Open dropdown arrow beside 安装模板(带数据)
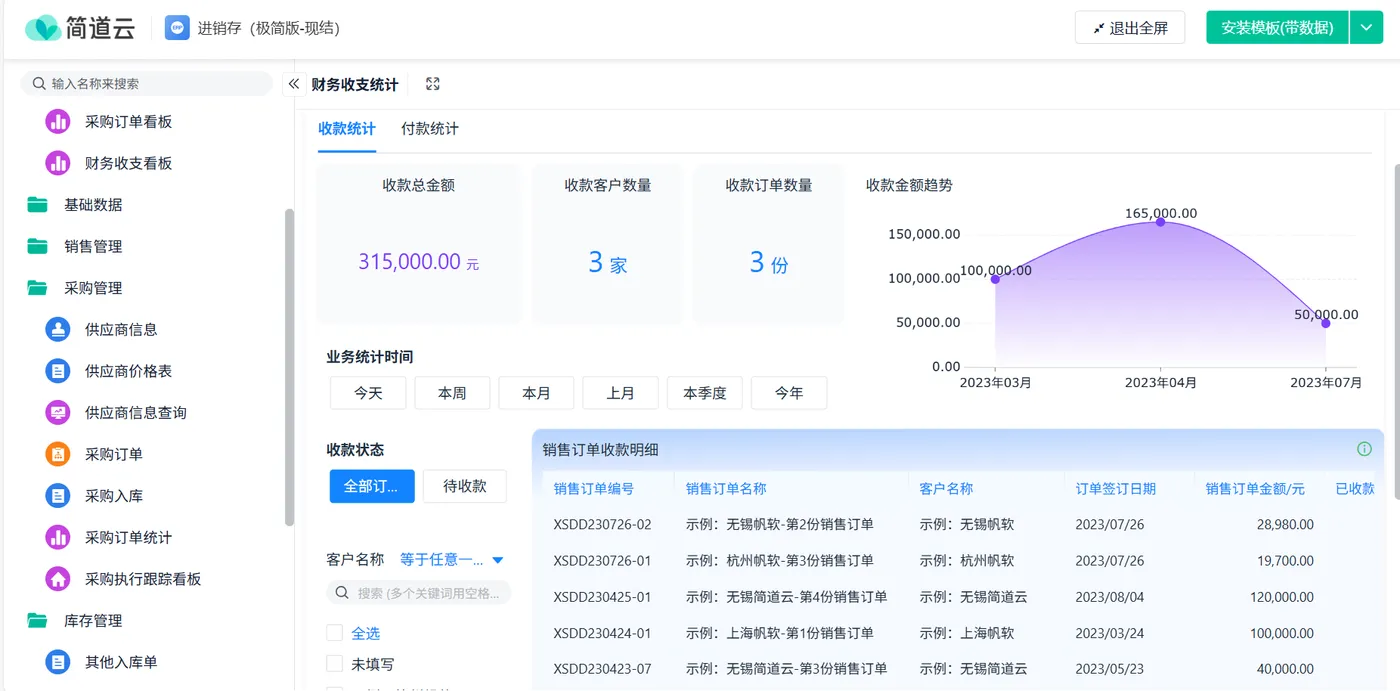This screenshot has width=1400, height=691. [x=1366, y=28]
